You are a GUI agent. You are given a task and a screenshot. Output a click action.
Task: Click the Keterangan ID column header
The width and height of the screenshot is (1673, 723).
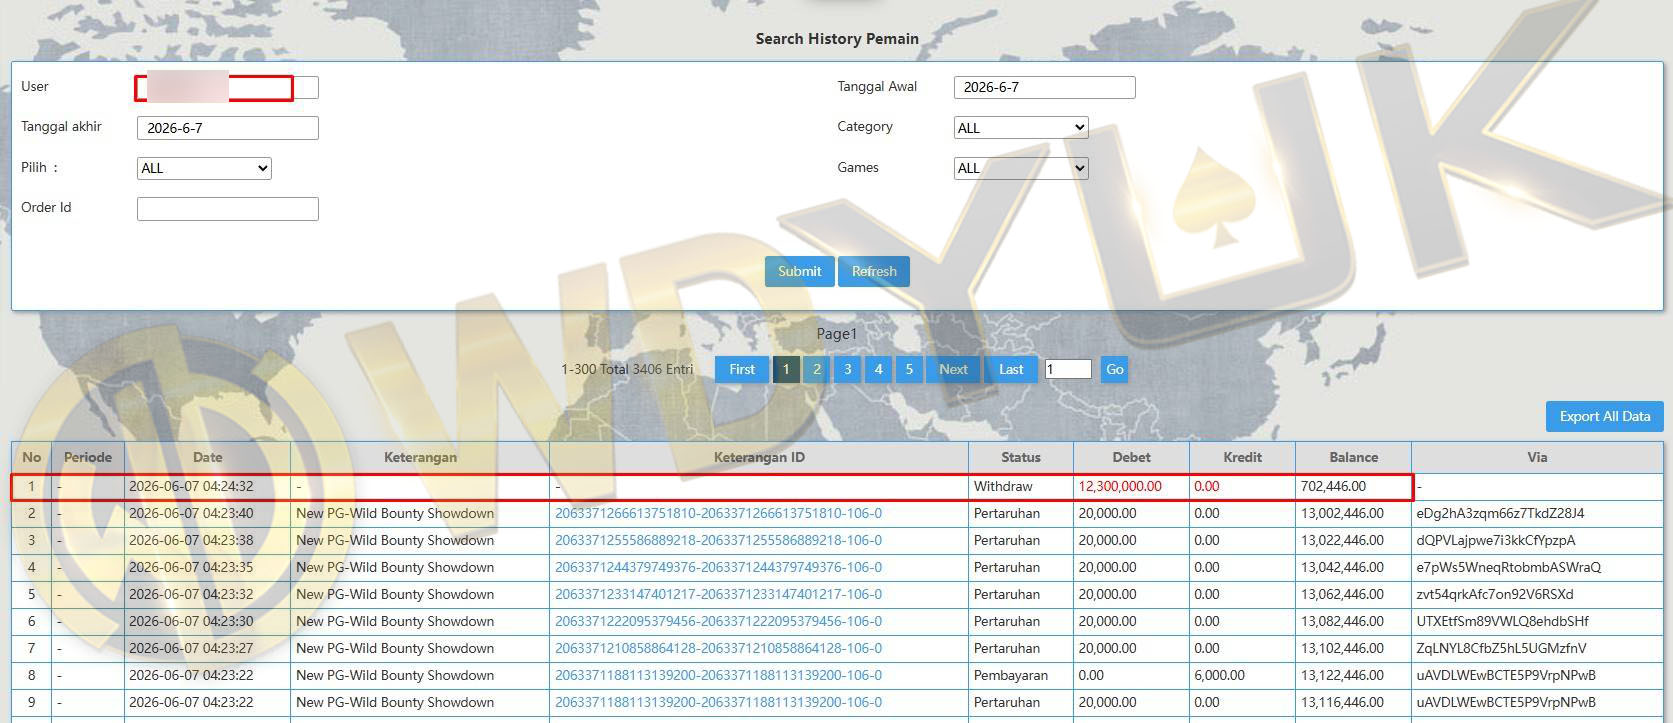pyautogui.click(x=759, y=457)
